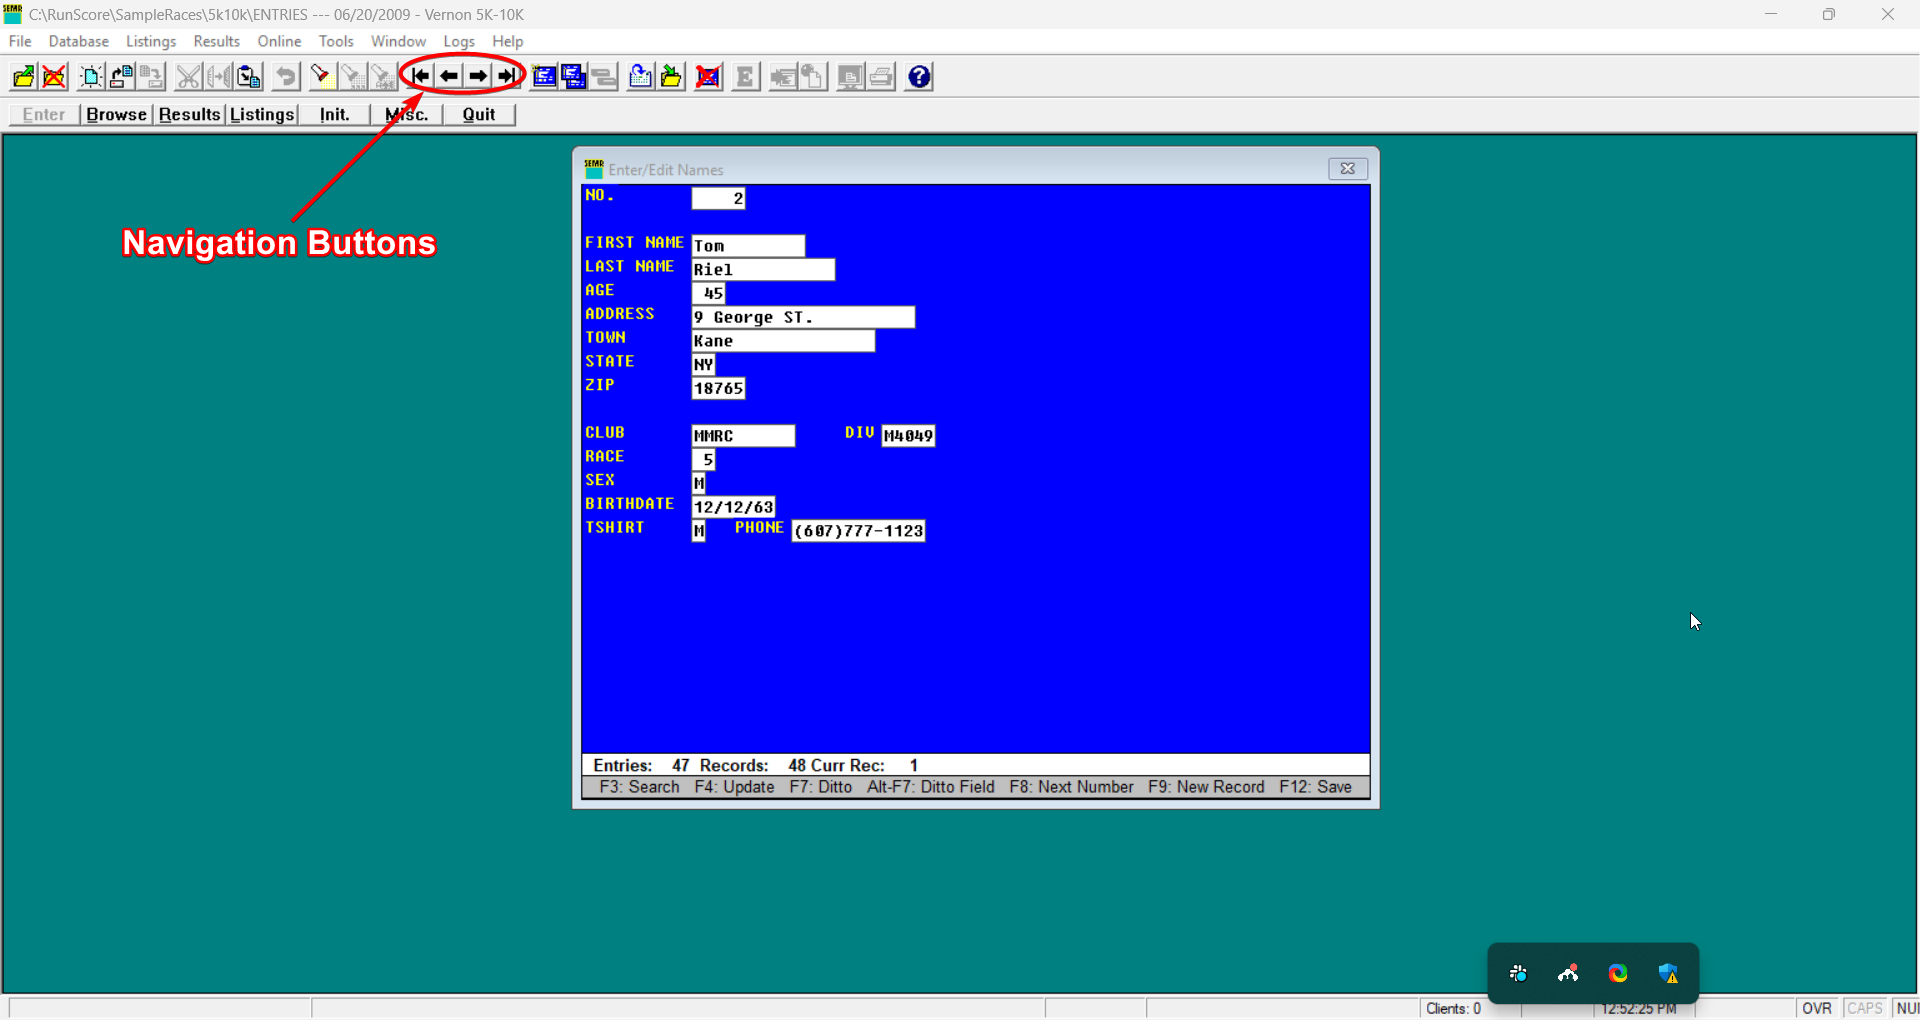This screenshot has height=1020, width=1920.
Task: Open the Database menu
Action: (x=79, y=41)
